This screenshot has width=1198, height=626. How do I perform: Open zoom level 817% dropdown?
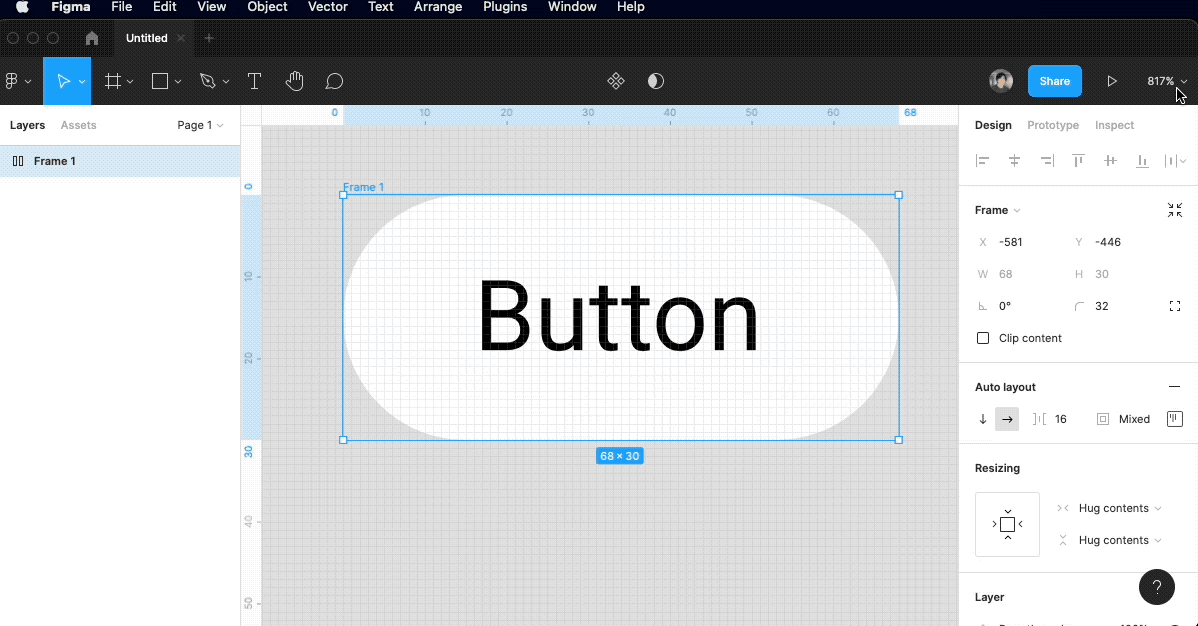(1167, 81)
